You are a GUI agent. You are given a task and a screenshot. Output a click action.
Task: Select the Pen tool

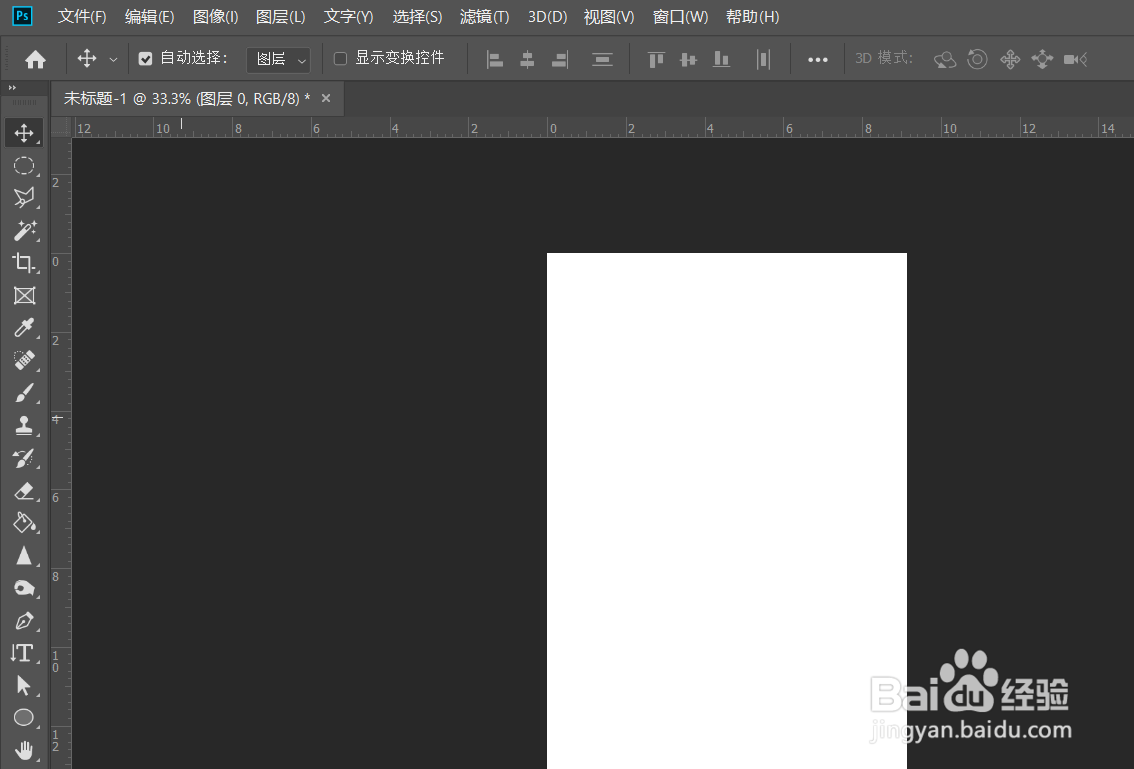pyautogui.click(x=24, y=621)
